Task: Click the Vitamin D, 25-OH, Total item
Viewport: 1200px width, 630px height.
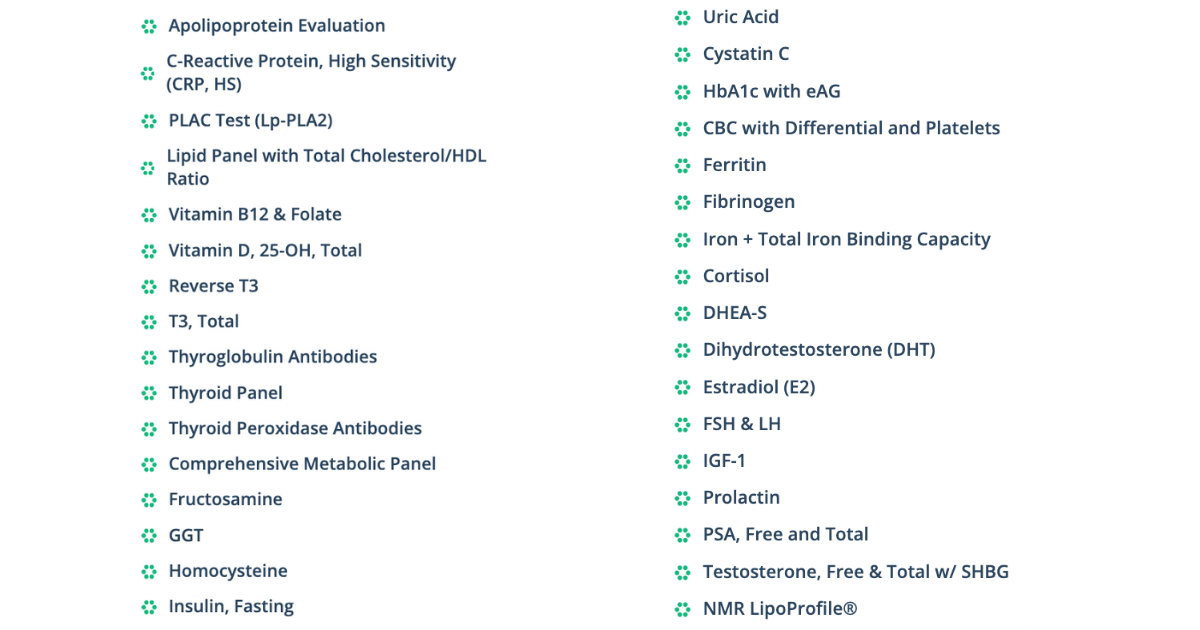Action: [265, 251]
